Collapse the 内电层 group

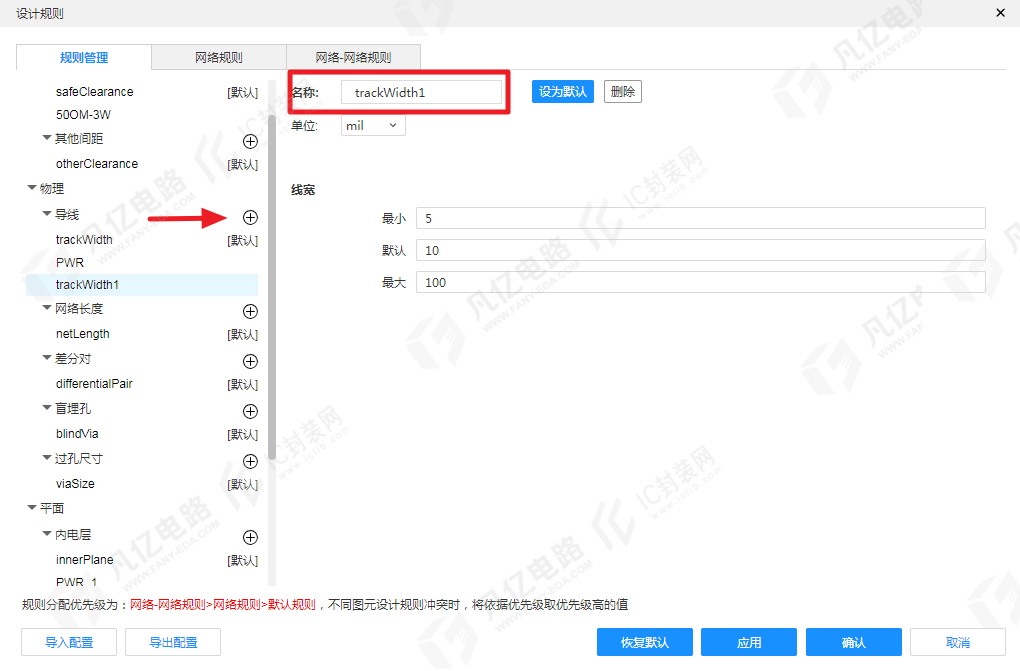coord(47,534)
